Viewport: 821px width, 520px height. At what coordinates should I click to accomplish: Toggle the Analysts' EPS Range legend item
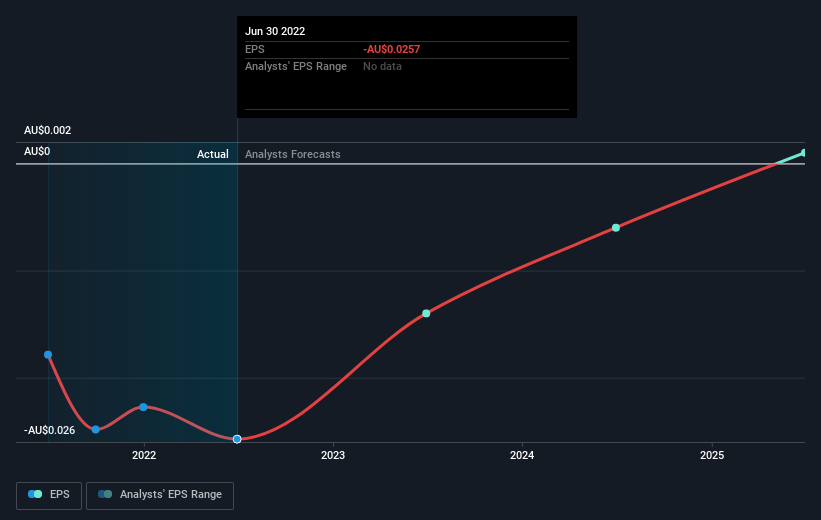click(160, 494)
